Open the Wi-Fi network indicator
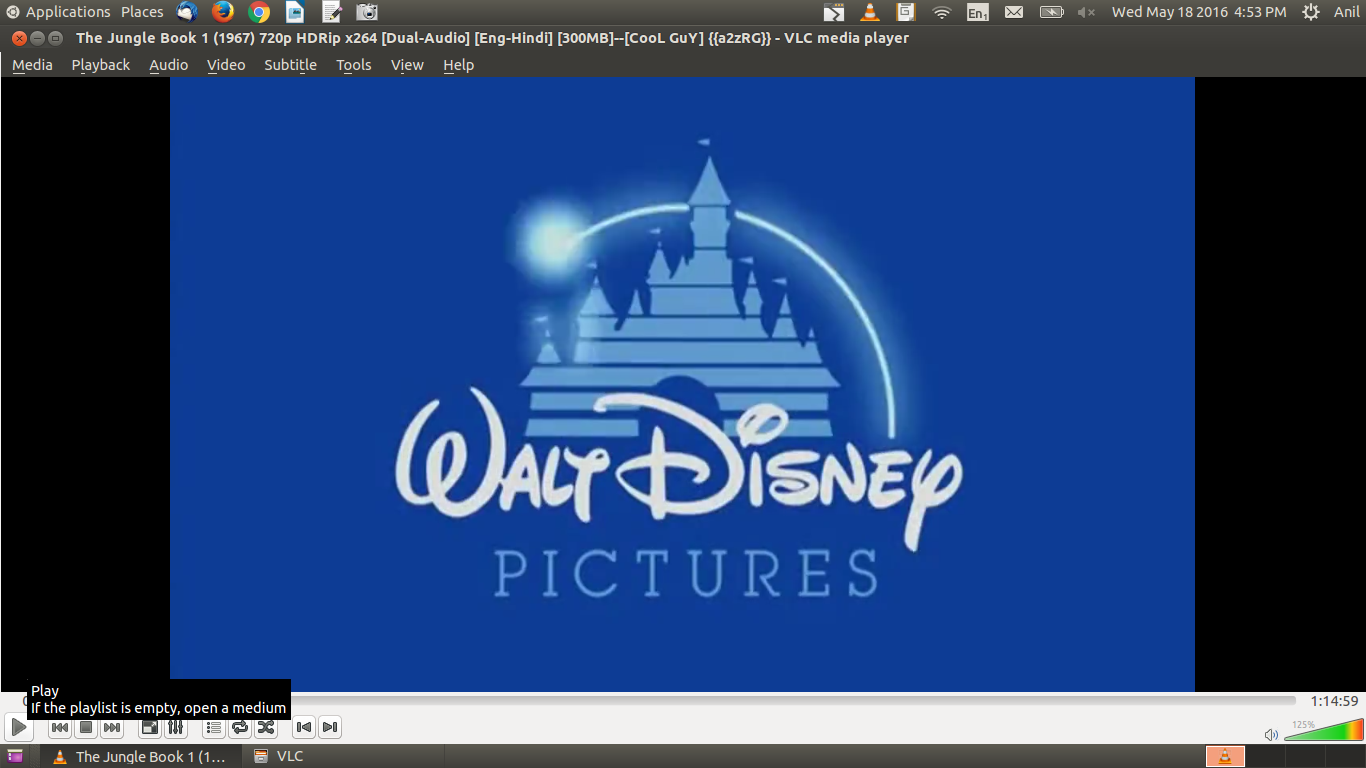The height and width of the screenshot is (768, 1366). (942, 12)
